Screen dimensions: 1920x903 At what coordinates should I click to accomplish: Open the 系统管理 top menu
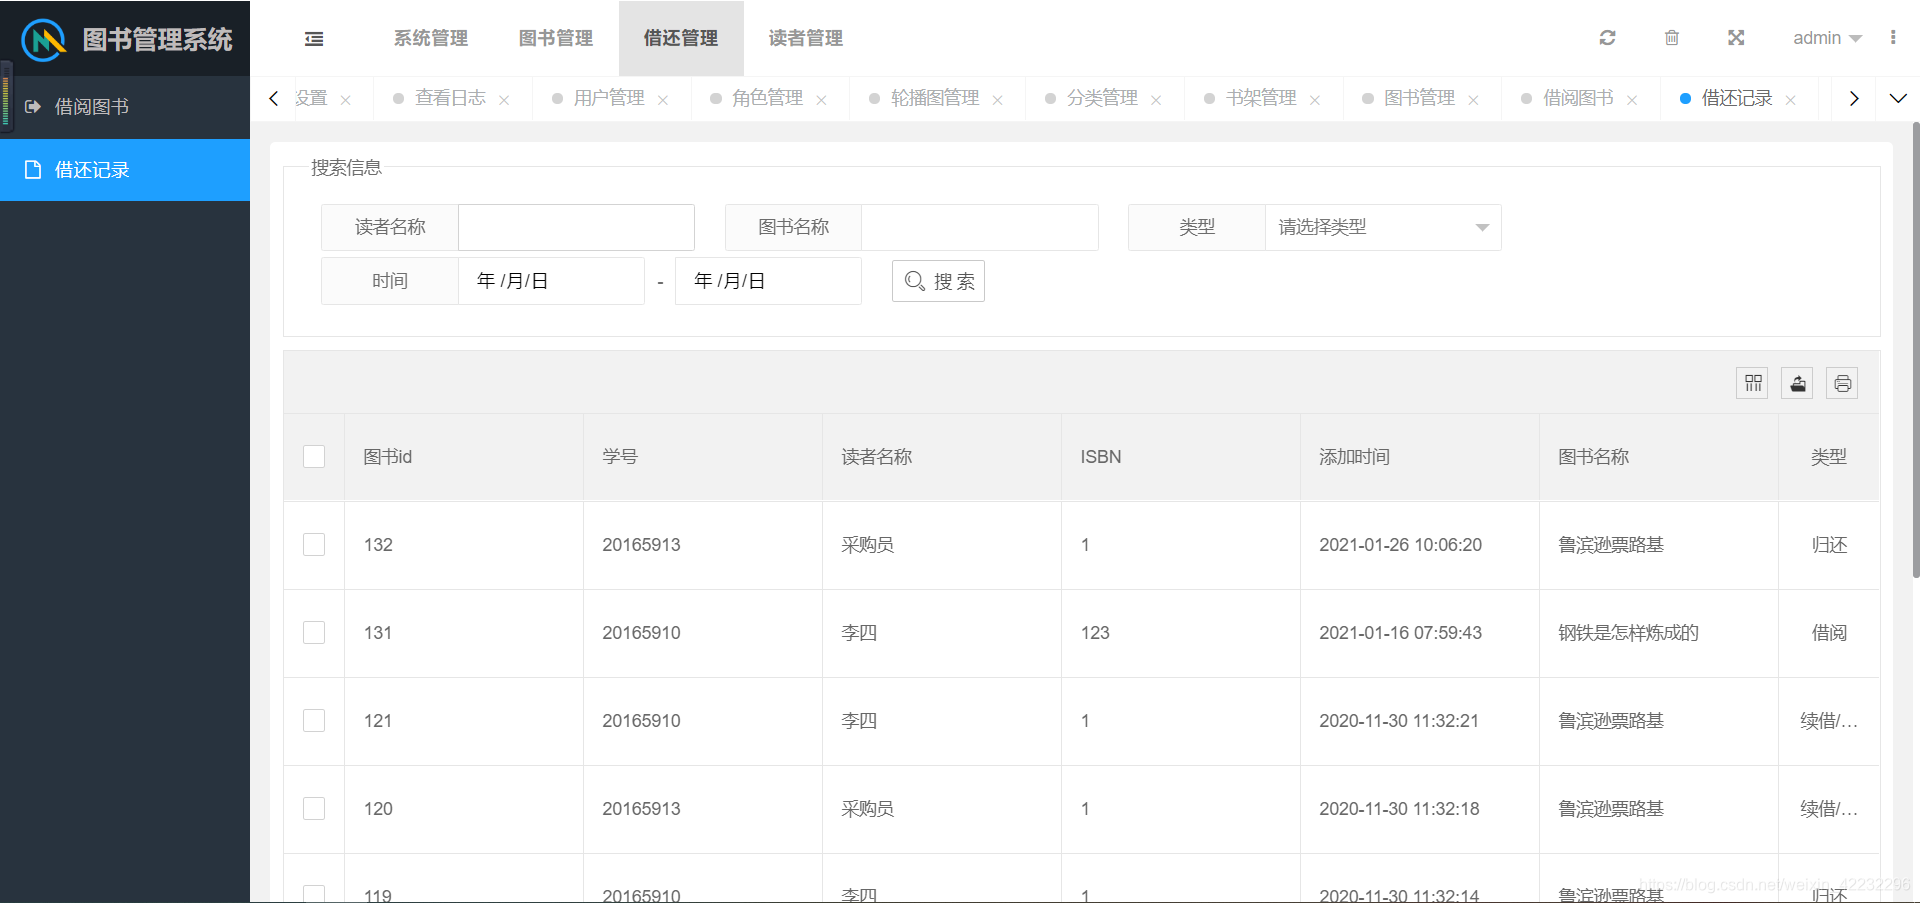431,38
